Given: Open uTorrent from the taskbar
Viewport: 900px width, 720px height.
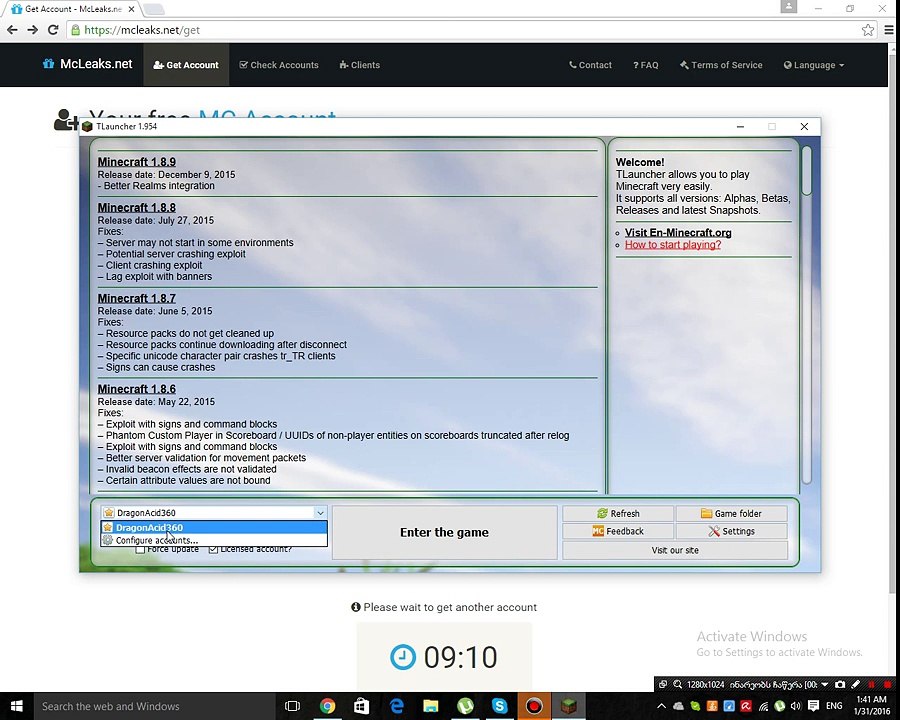Looking at the screenshot, I should pyautogui.click(x=465, y=706).
